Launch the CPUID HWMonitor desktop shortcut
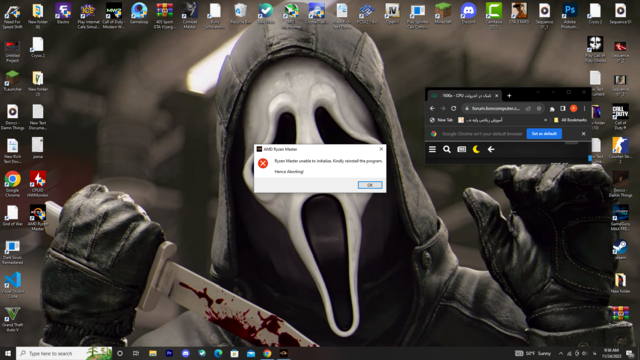This screenshot has width=640, height=360. coord(38,184)
